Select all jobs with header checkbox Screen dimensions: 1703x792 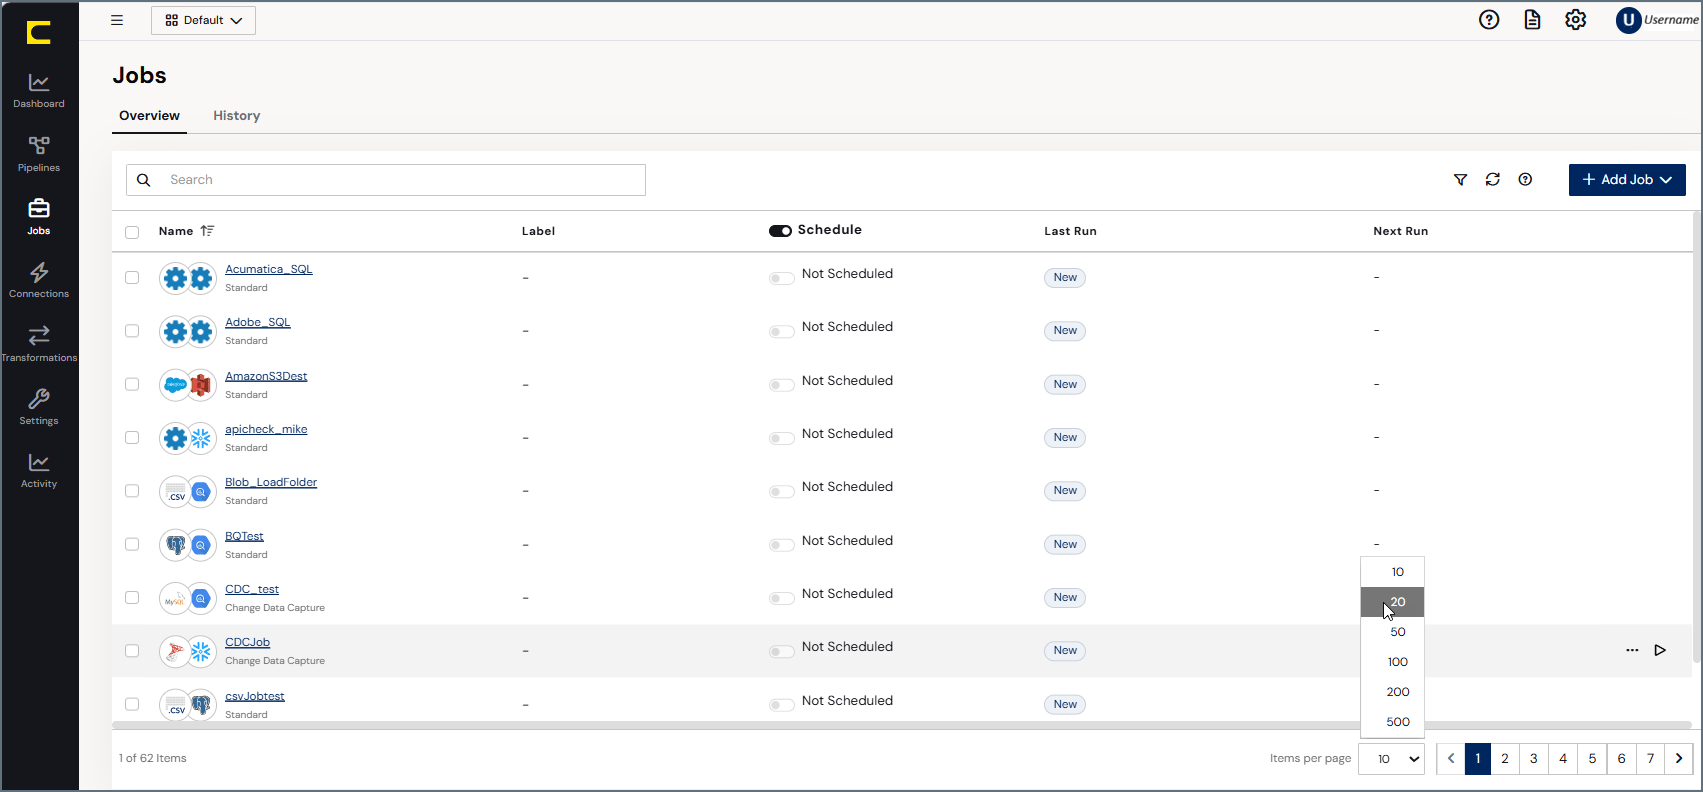(x=132, y=232)
